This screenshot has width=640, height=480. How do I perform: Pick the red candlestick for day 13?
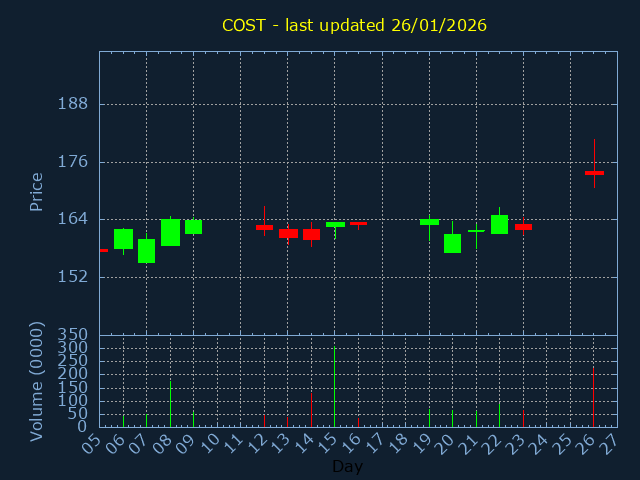(x=288, y=233)
